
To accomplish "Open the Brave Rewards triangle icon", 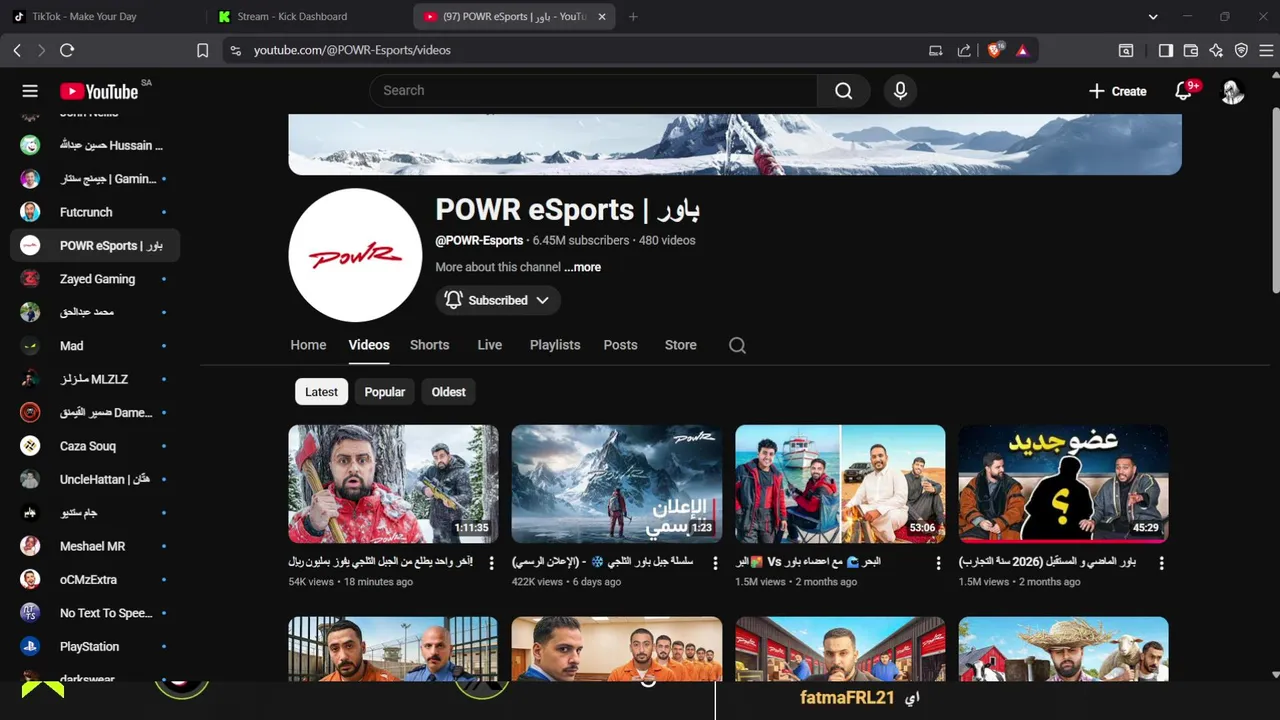I will [1022, 50].
